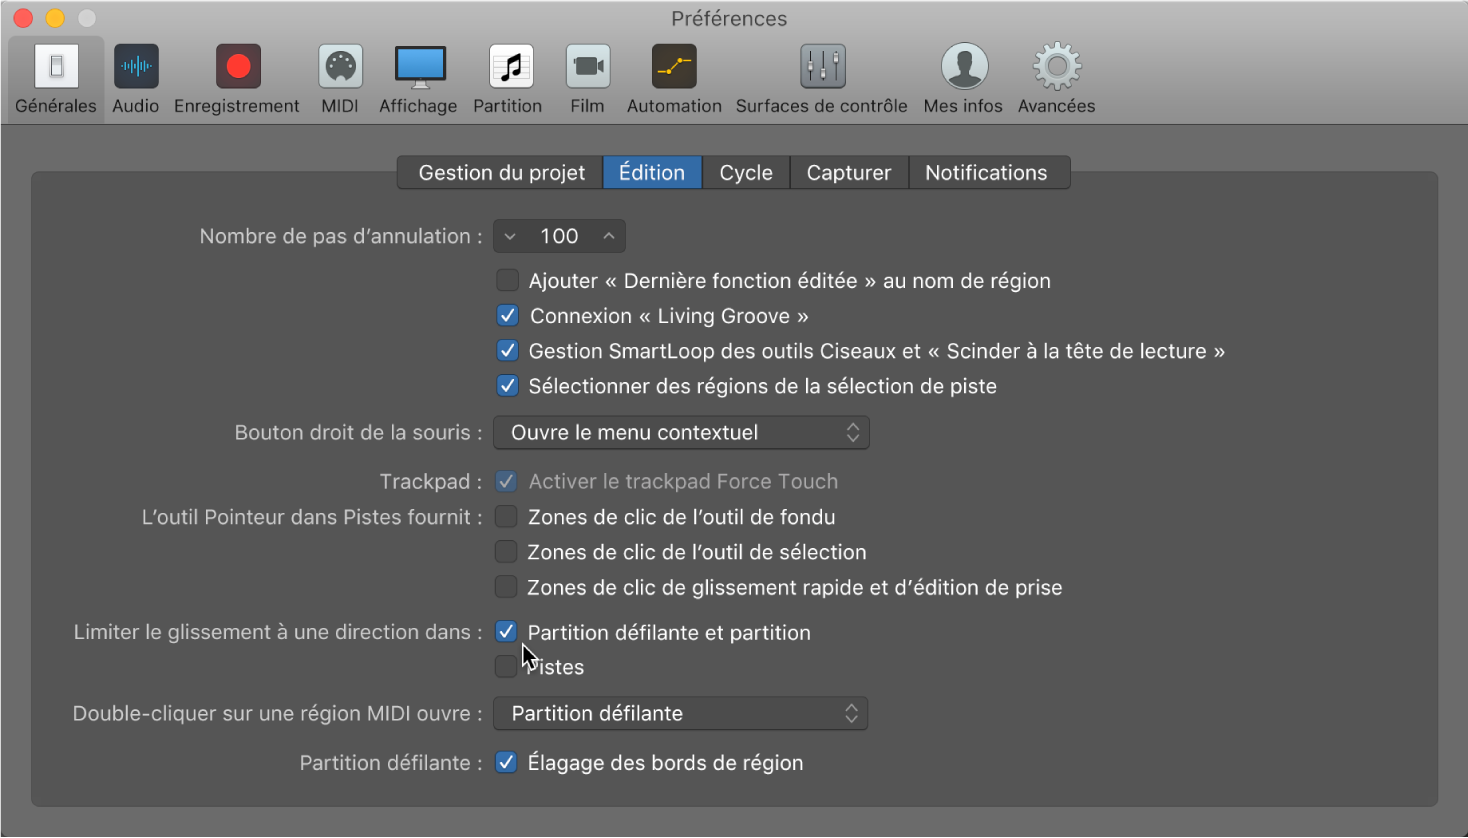This screenshot has height=838, width=1468.
Task: Open the Bouton droit de la souris dropdown
Action: pyautogui.click(x=681, y=433)
